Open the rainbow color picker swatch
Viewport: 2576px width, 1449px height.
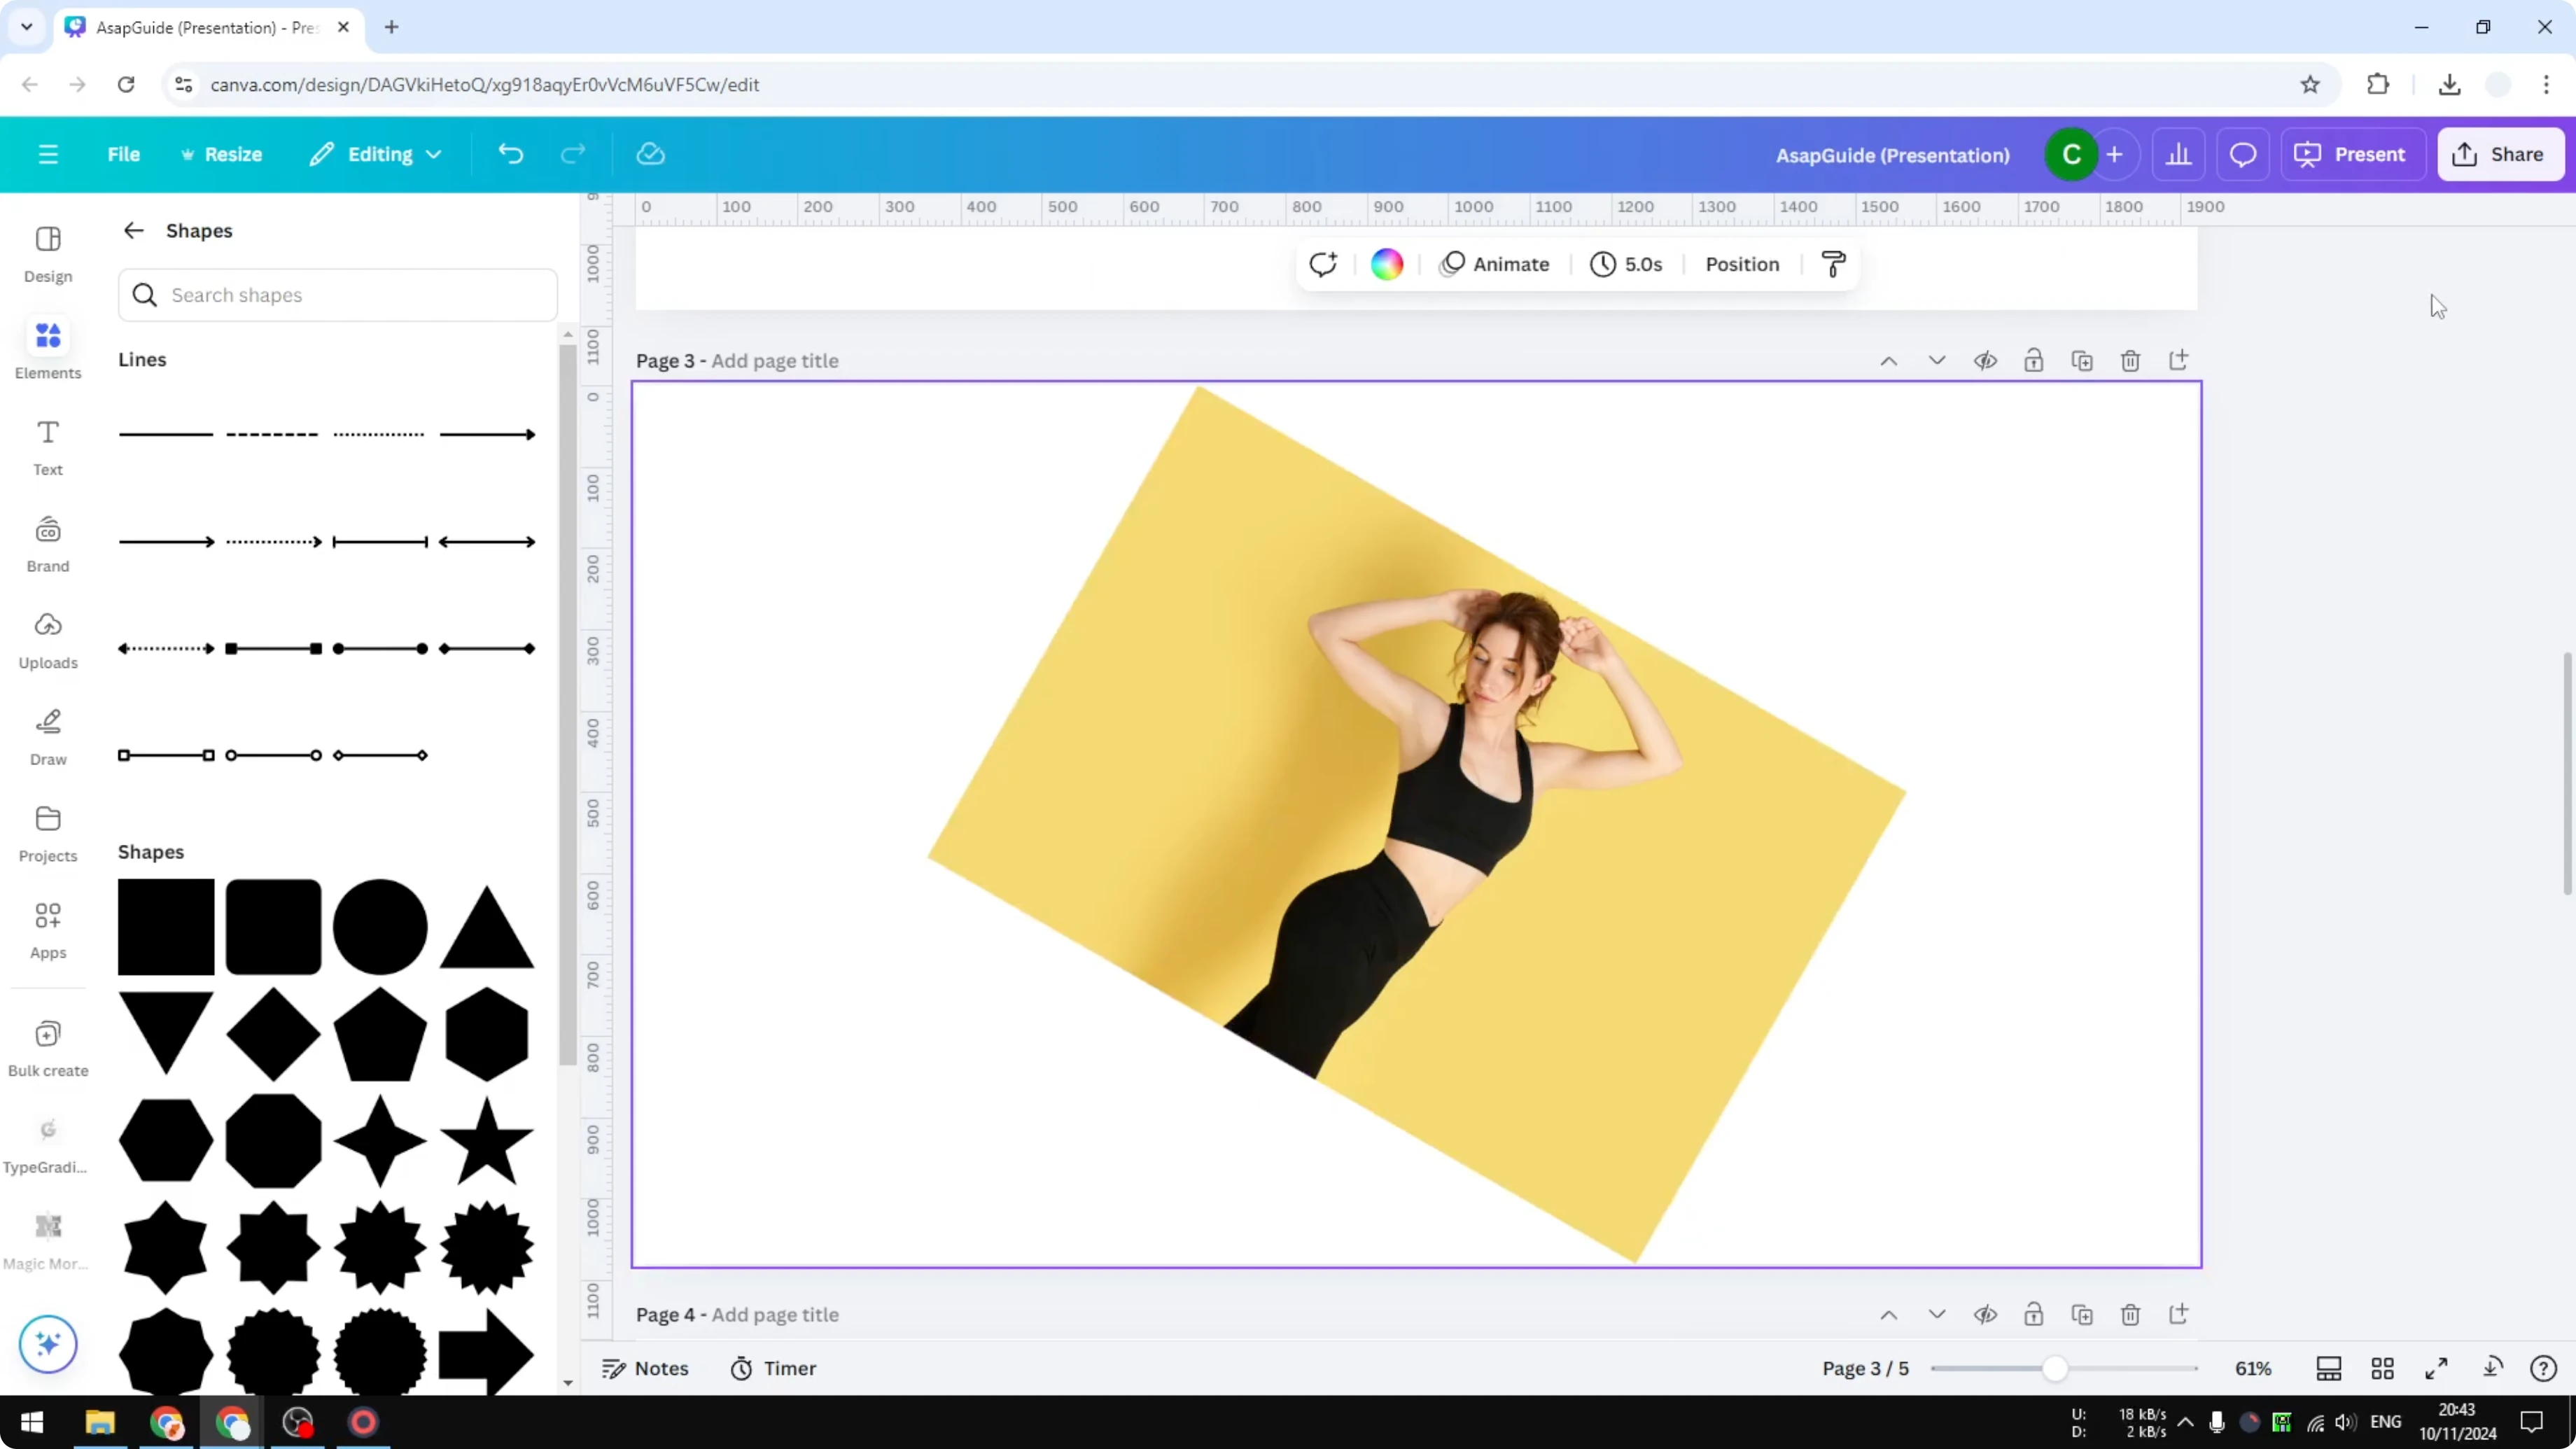tap(1387, 263)
